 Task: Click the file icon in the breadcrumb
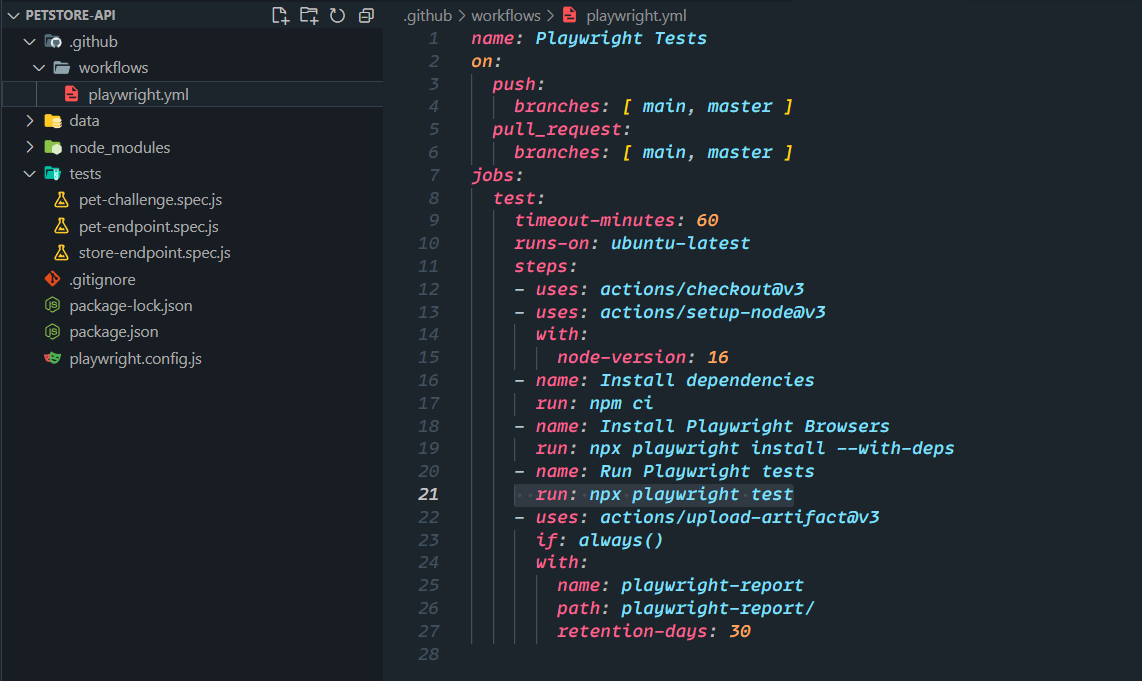[570, 15]
